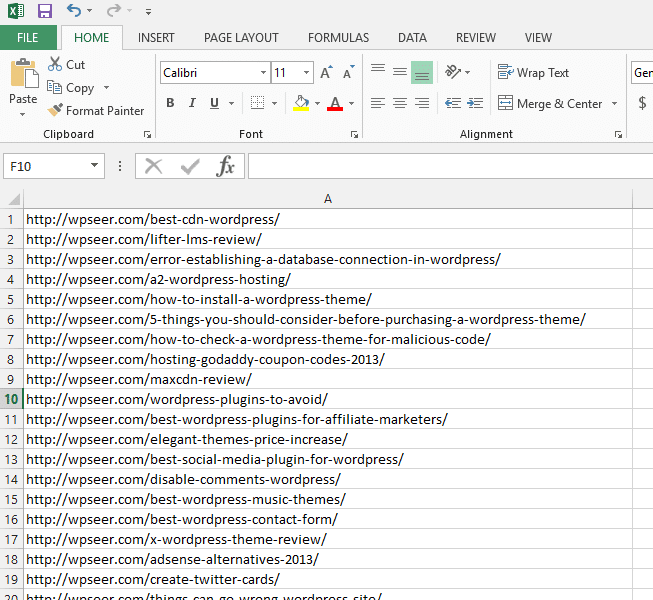Toggle Align Right
This screenshot has height=600, width=653.
click(x=422, y=103)
